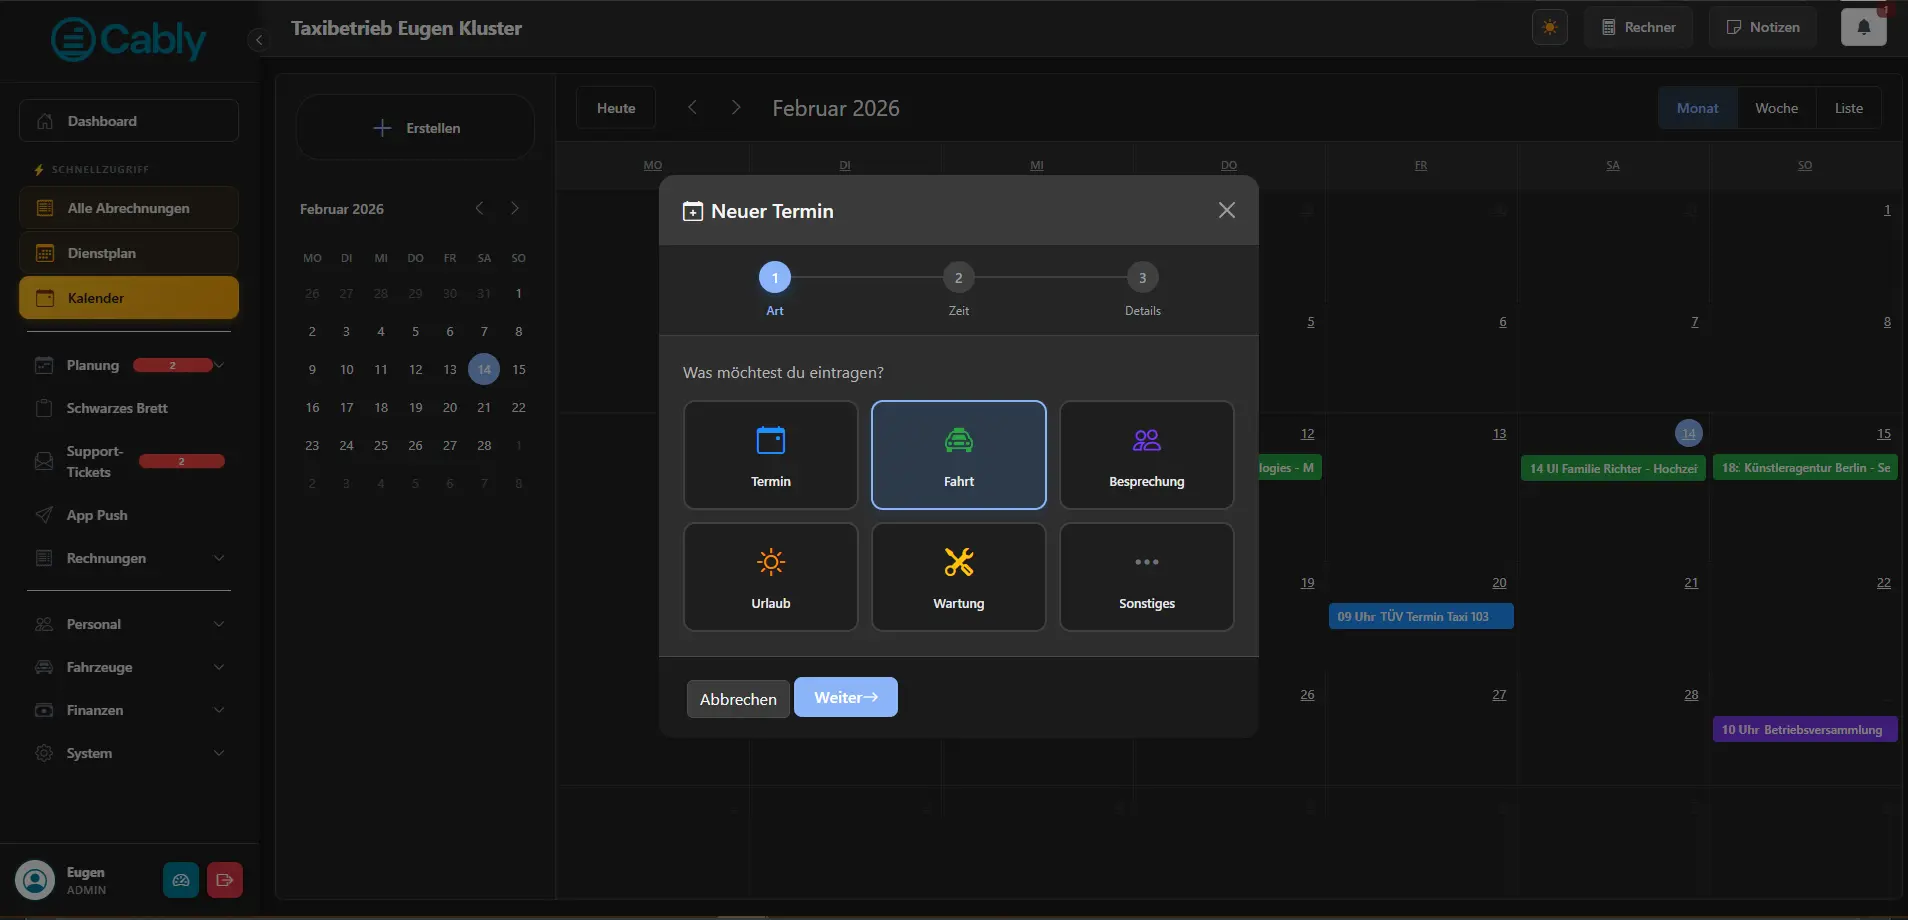Expand the Rechnungen menu

(129, 558)
